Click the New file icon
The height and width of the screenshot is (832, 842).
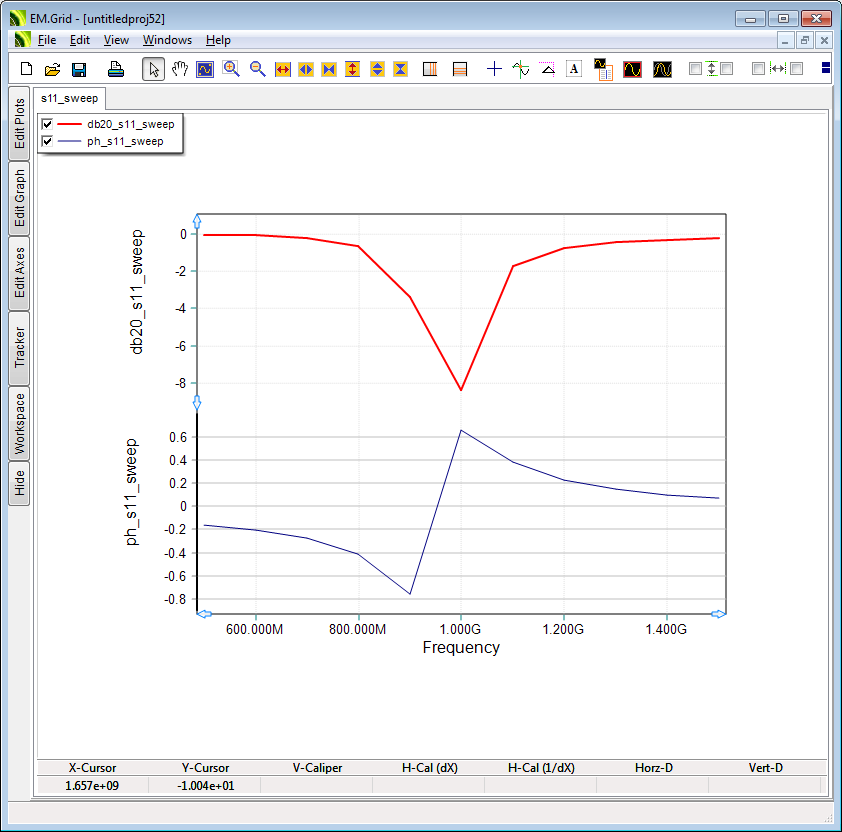(27, 69)
